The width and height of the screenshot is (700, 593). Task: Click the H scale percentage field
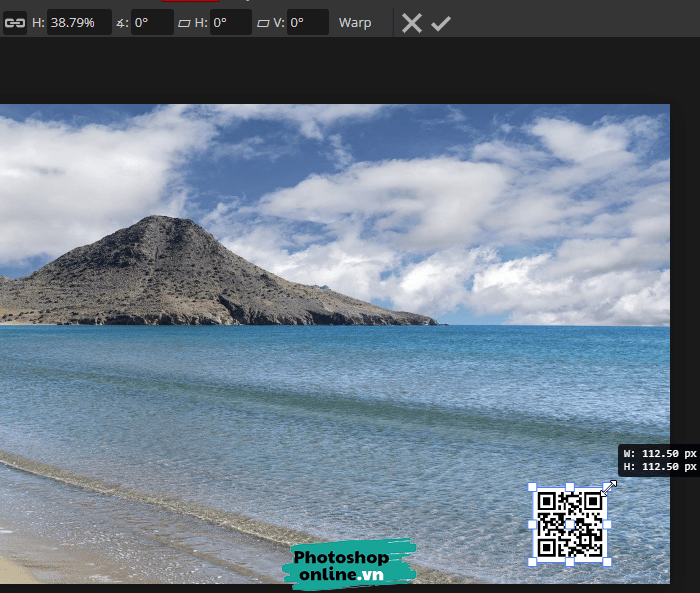point(78,22)
